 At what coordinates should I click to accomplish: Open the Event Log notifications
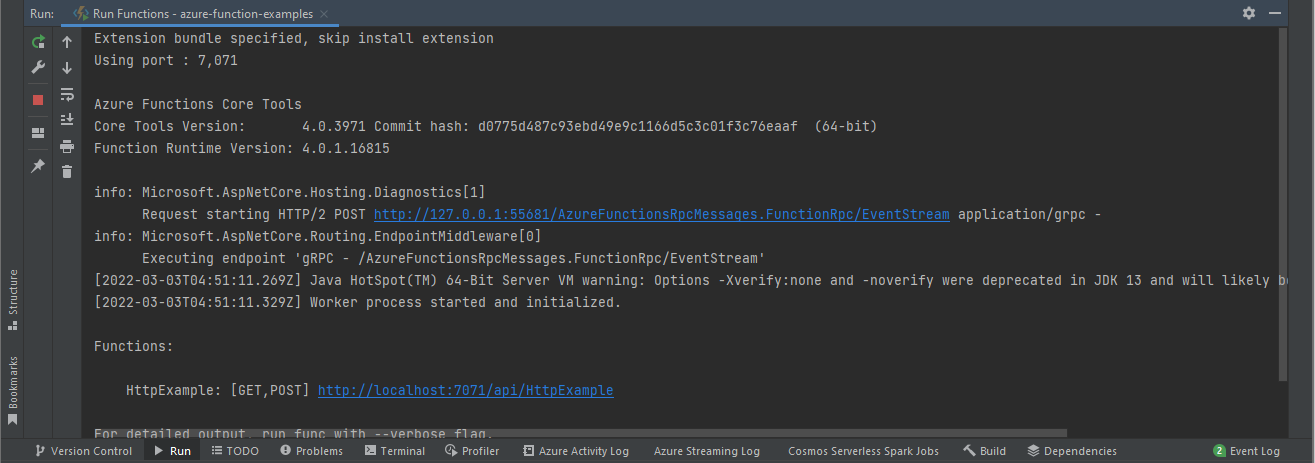pyautogui.click(x=1246, y=451)
